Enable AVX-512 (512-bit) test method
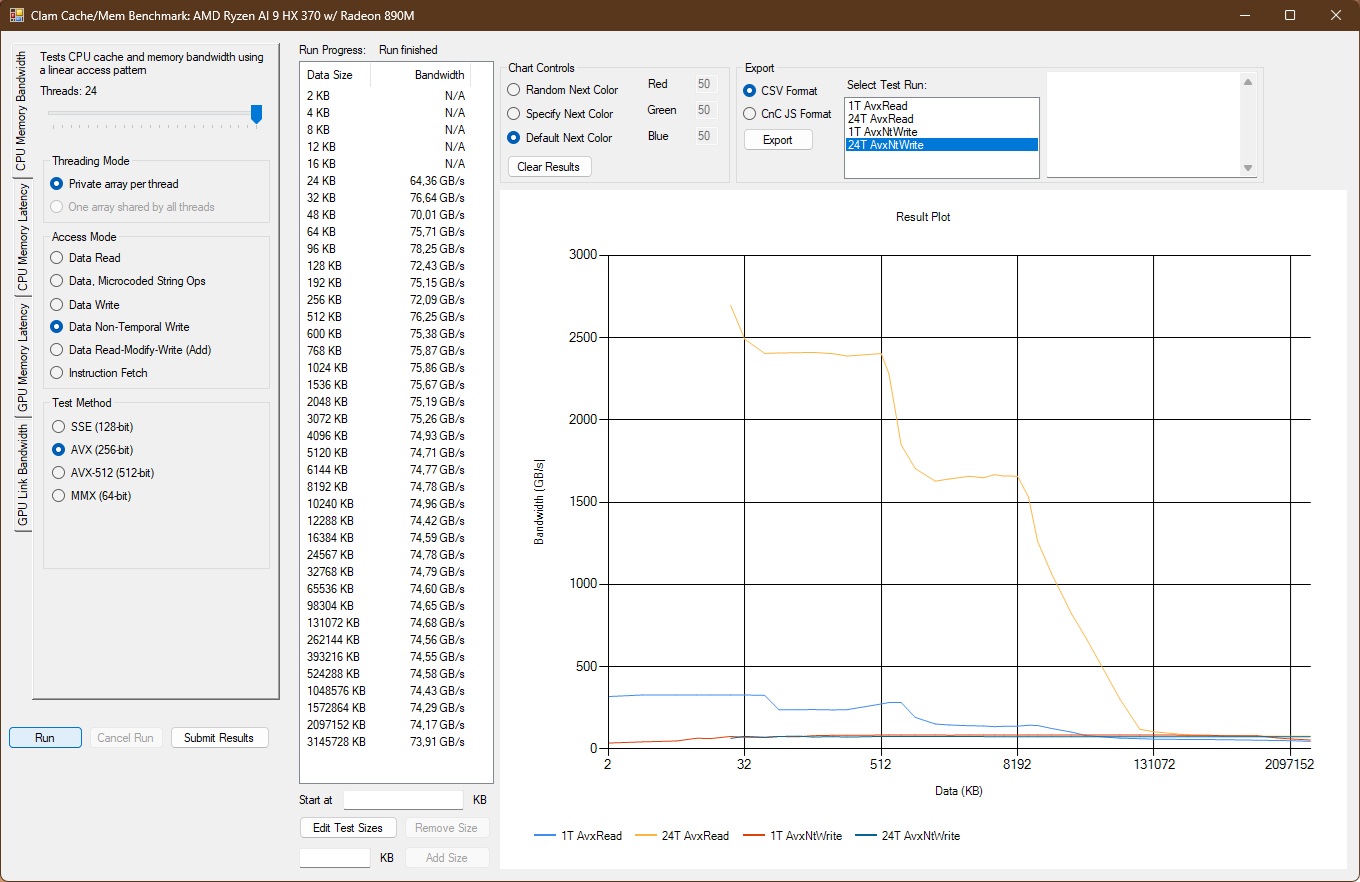Screen dimensions: 1360x882 [x=57, y=473]
